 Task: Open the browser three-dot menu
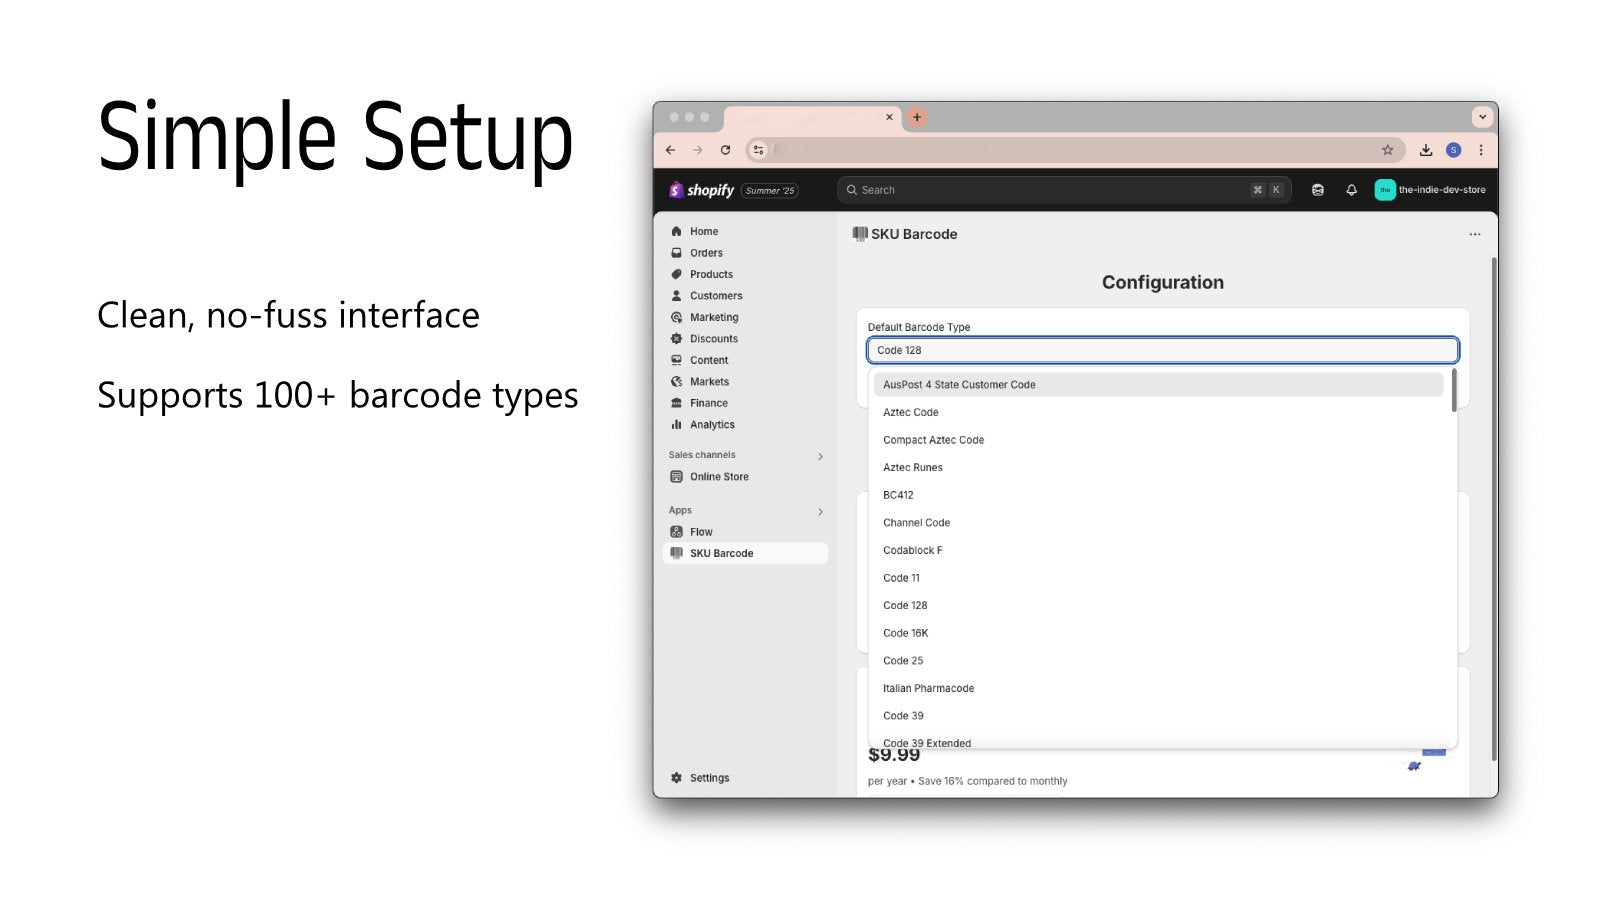click(x=1481, y=150)
